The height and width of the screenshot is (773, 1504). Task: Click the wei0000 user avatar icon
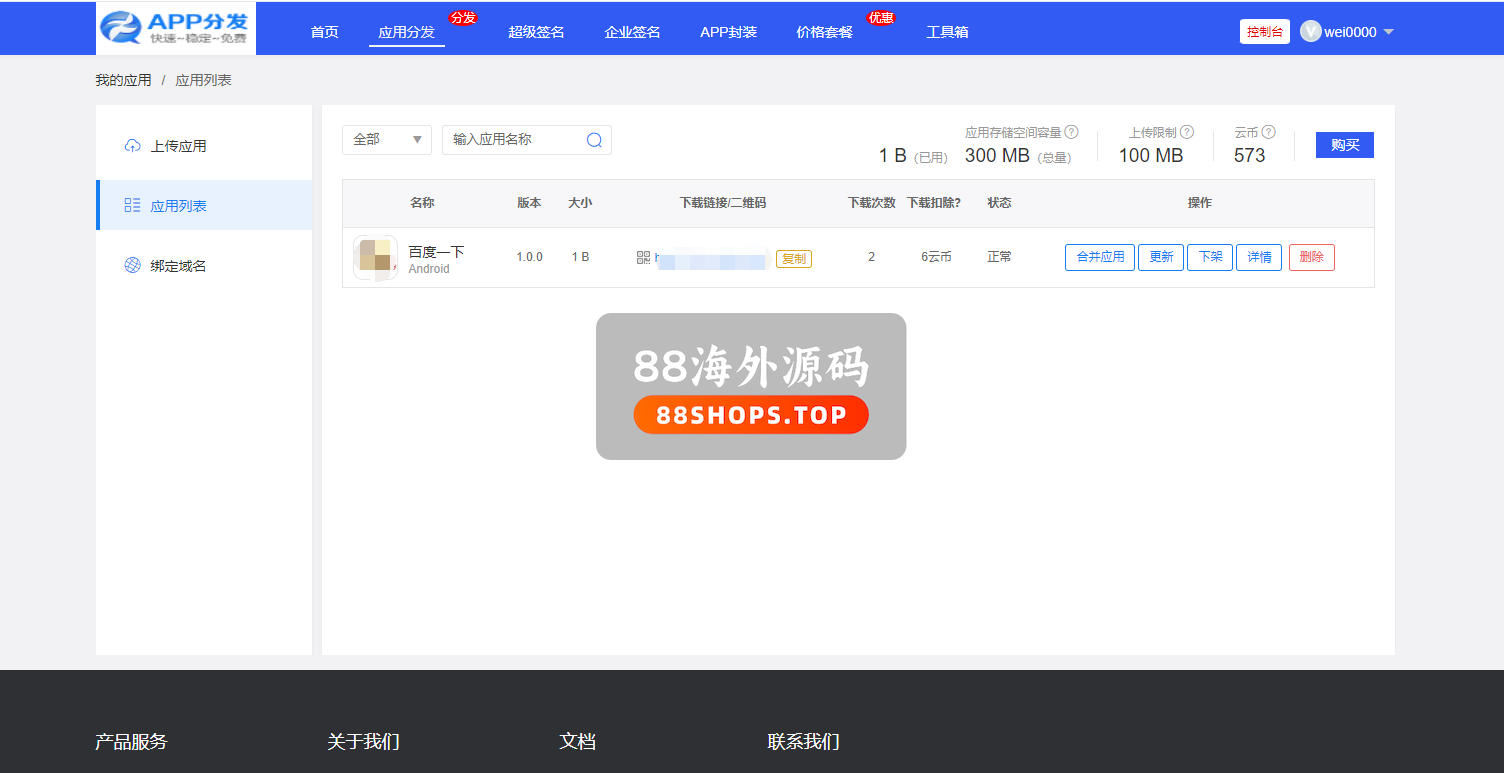(x=1310, y=32)
